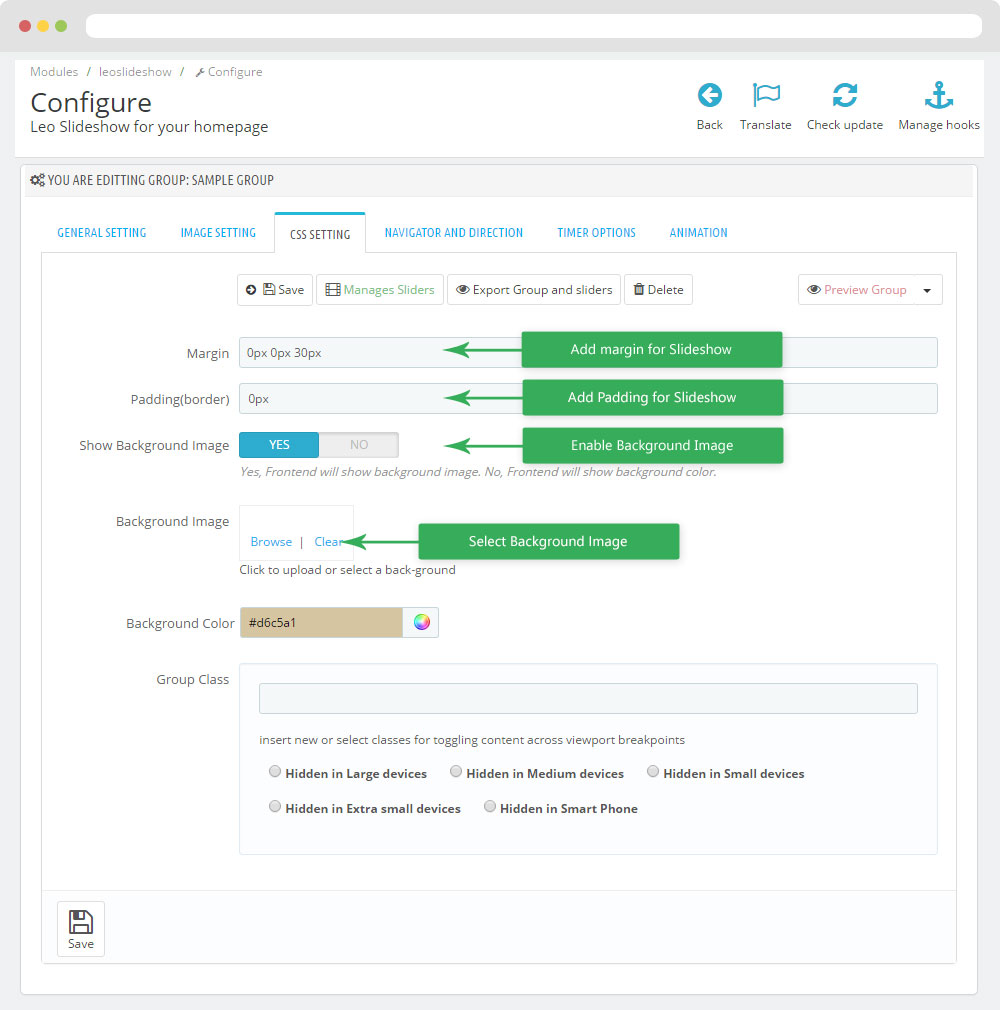This screenshot has height=1010, width=1000.
Task: Focus the Padding(border) input field
Action: click(588, 399)
